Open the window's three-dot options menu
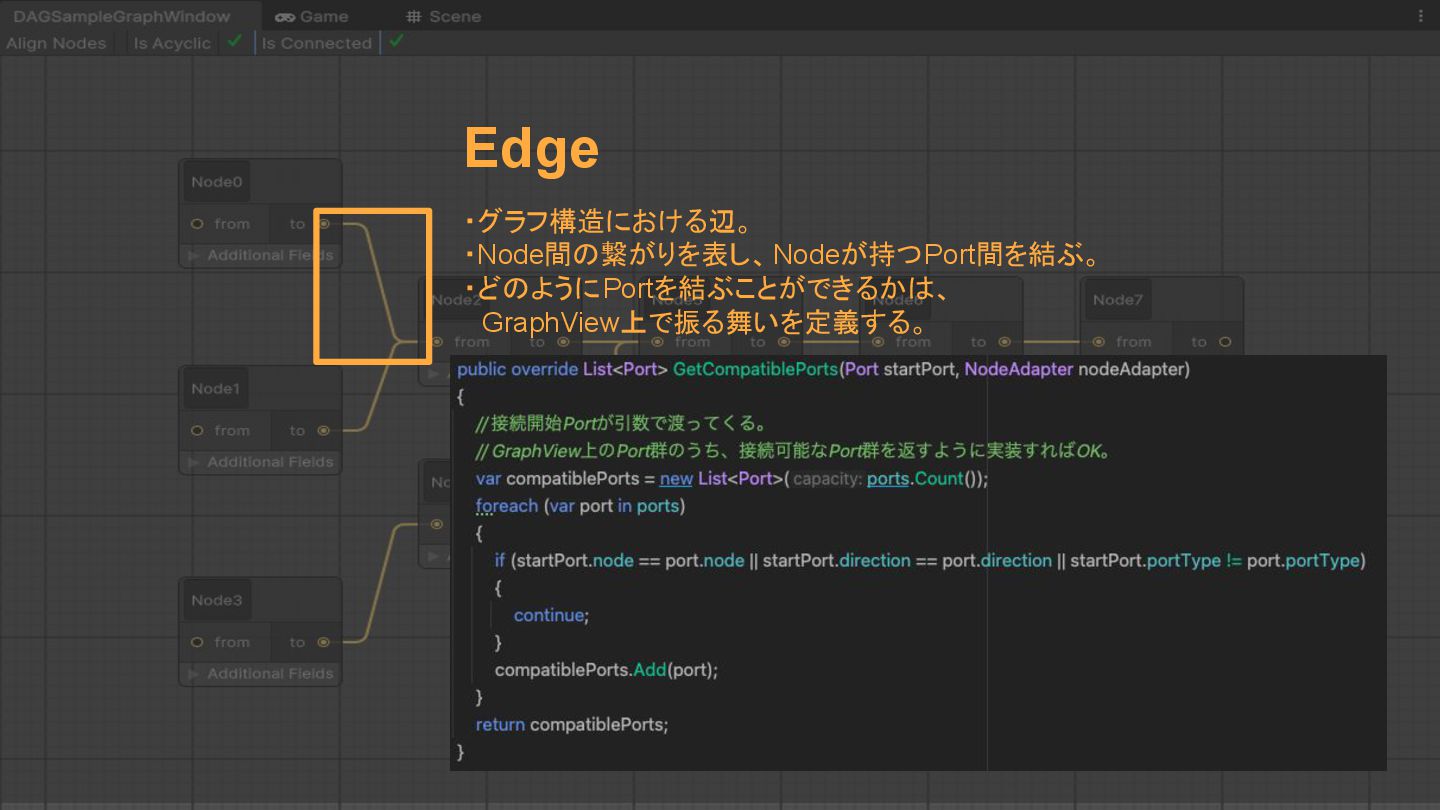 [x=1421, y=16]
